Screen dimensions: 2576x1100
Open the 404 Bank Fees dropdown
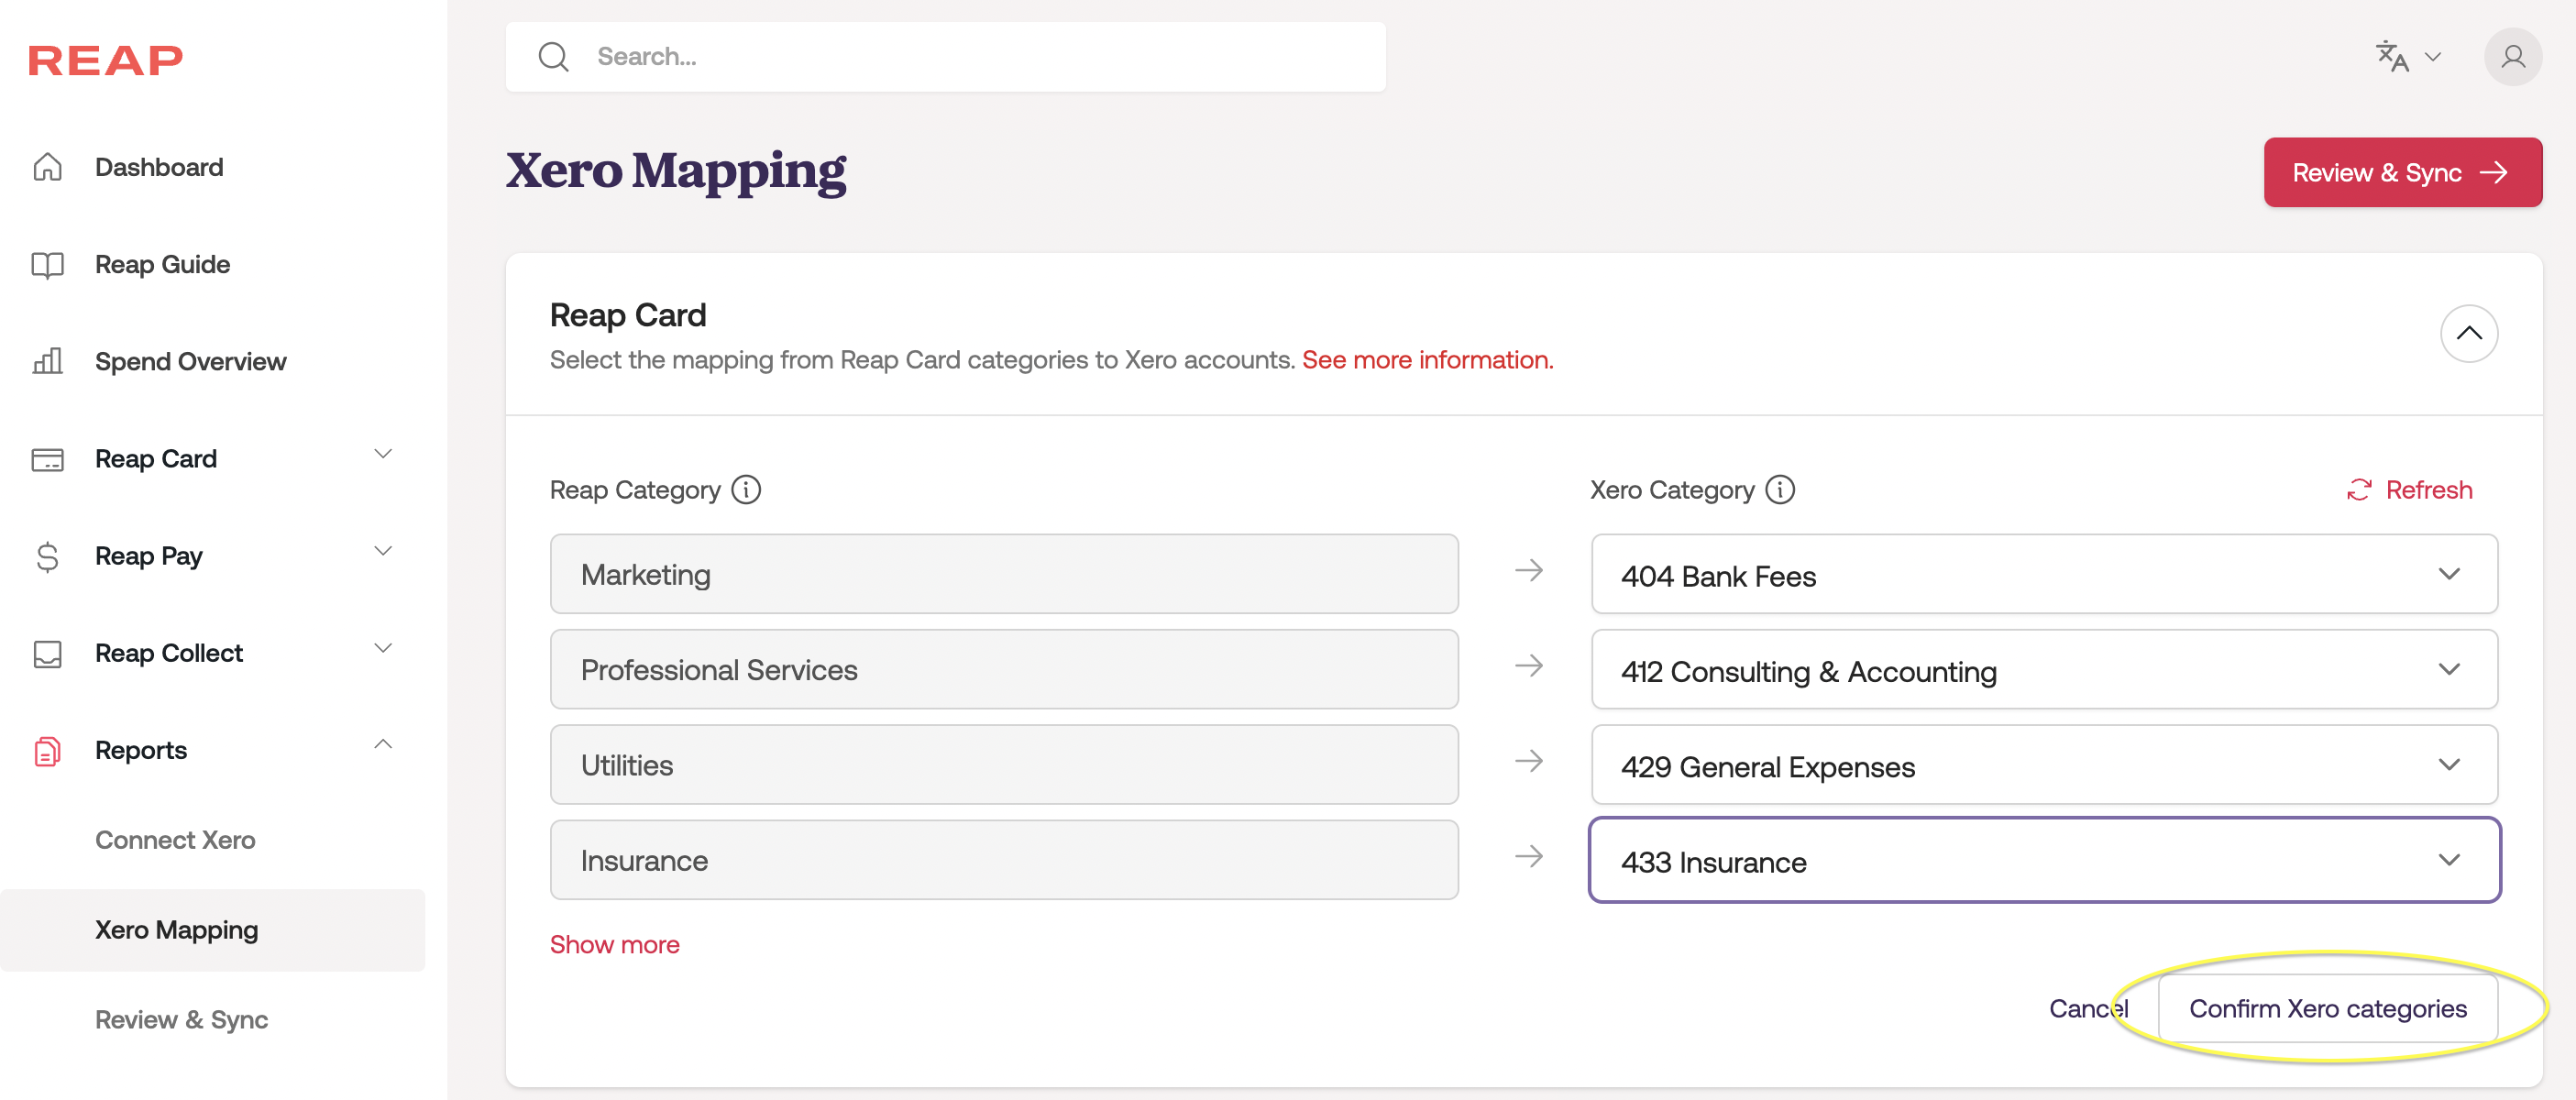(2043, 575)
